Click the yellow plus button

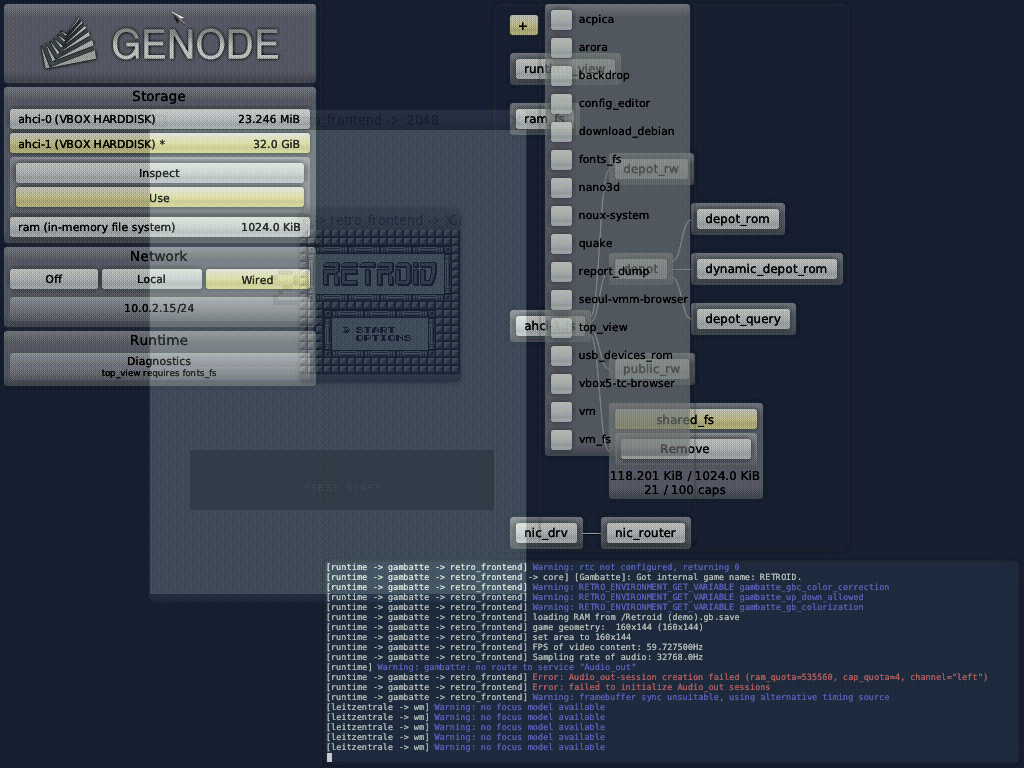(523, 25)
